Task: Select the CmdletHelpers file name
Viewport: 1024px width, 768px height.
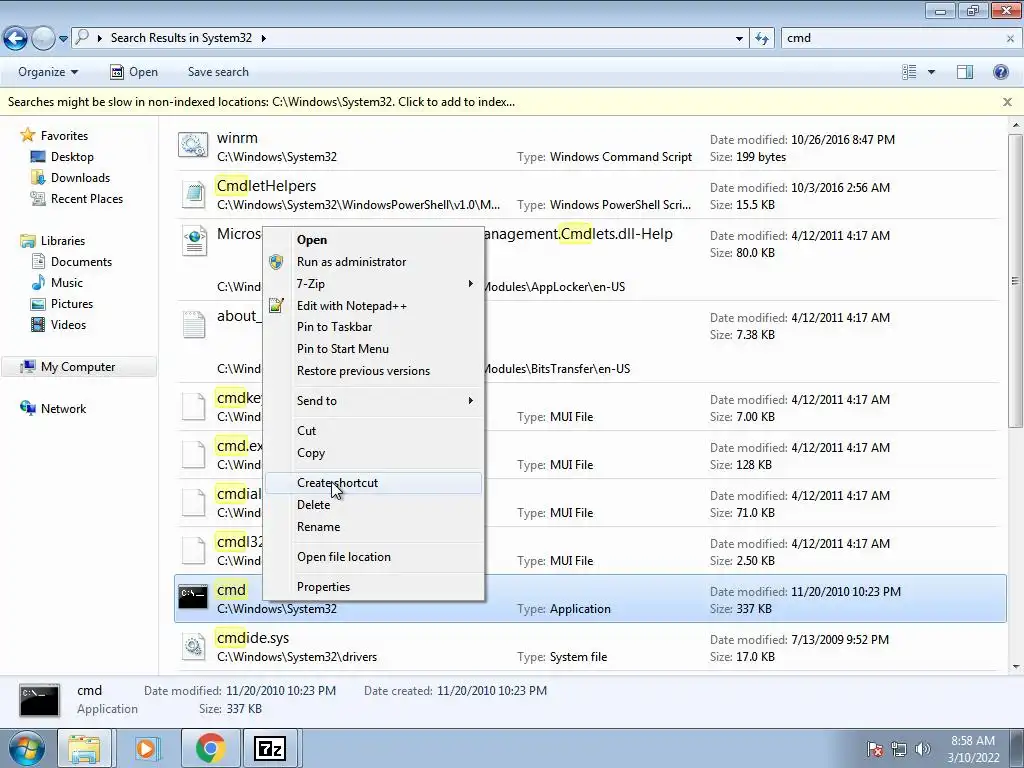Action: point(266,186)
